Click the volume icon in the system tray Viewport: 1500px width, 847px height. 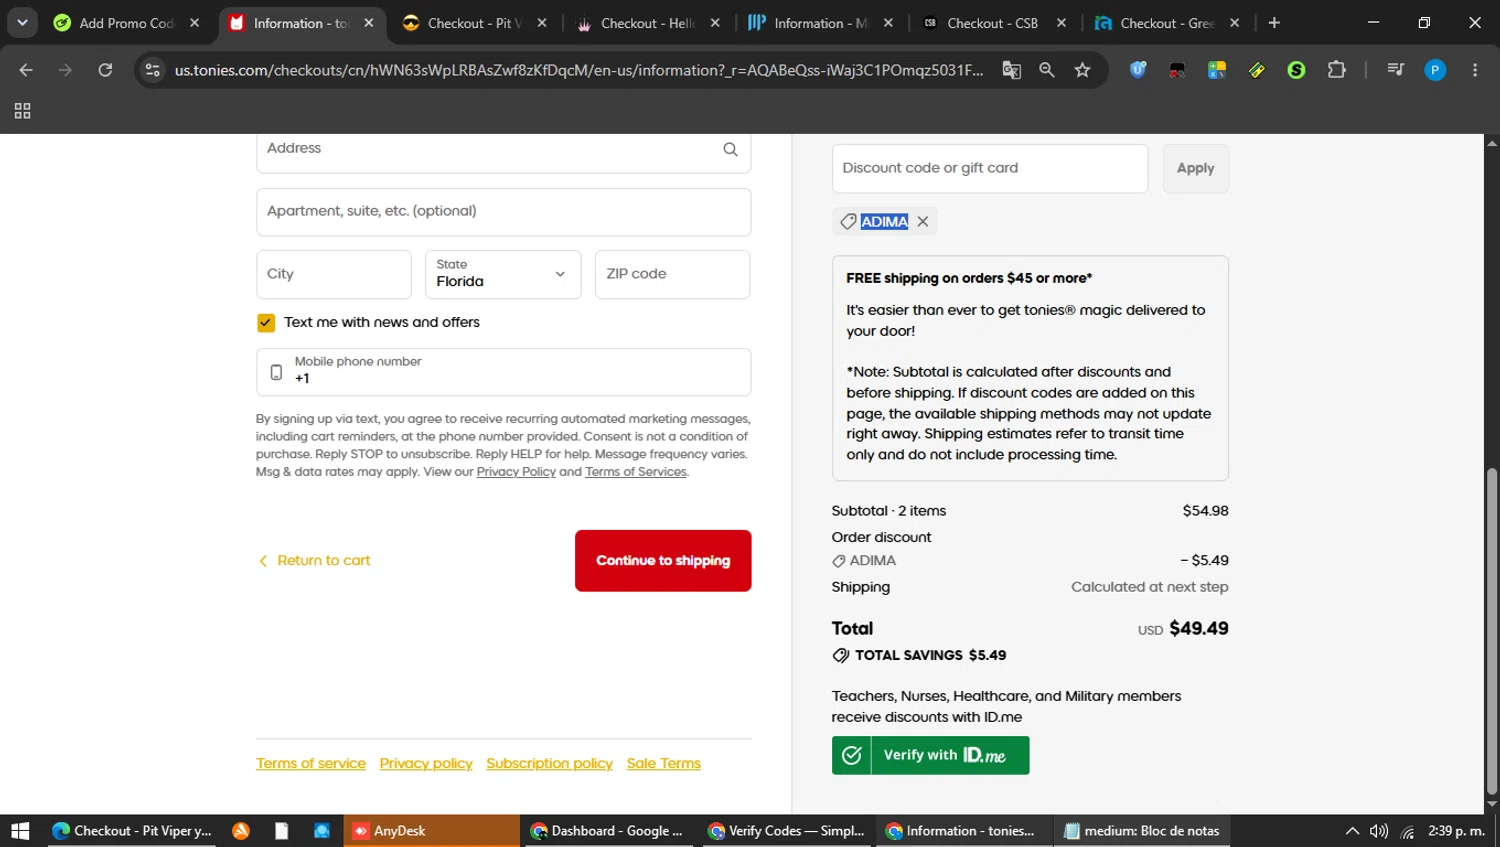[x=1379, y=831]
